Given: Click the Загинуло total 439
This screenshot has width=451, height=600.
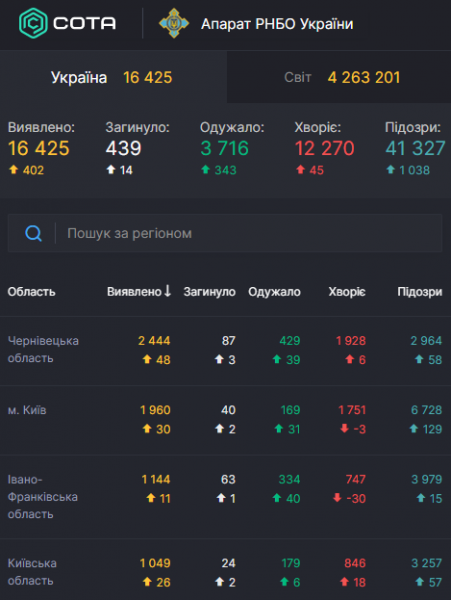Looking at the screenshot, I should pos(124,148).
